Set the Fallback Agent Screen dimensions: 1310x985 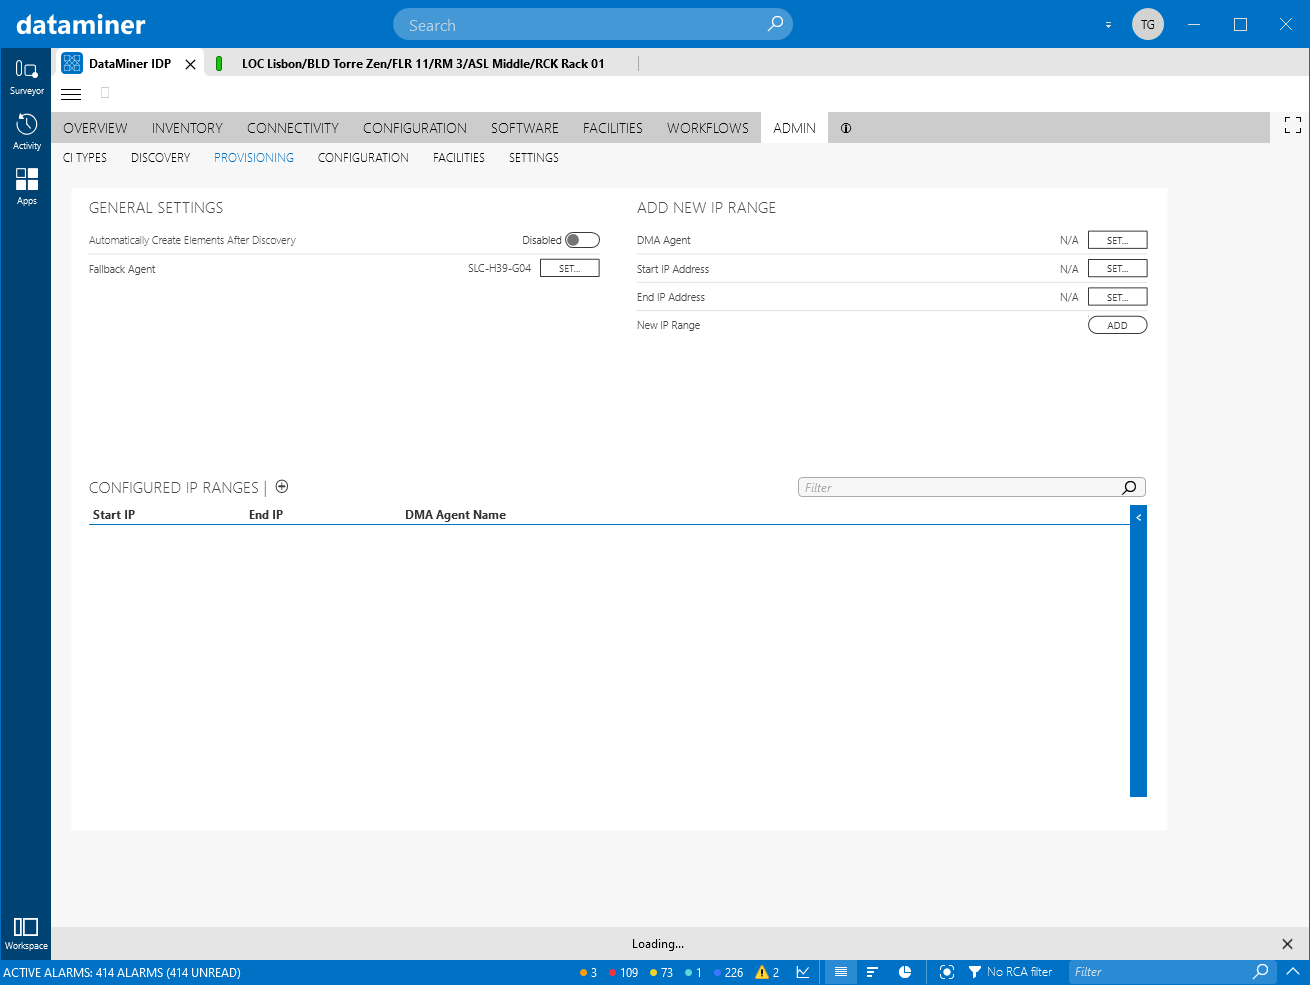coord(570,268)
